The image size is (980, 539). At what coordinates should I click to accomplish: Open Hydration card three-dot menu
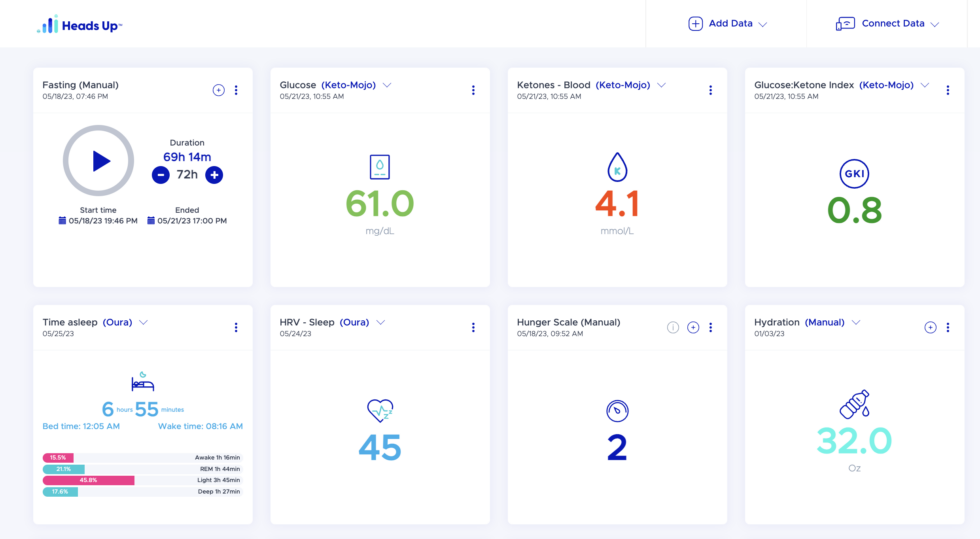coord(948,327)
